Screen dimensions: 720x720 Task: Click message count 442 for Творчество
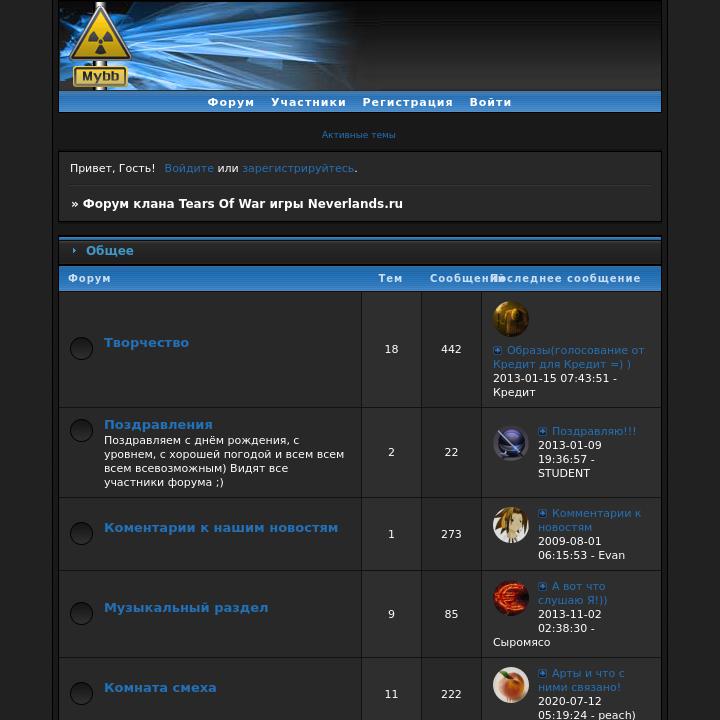(x=451, y=349)
